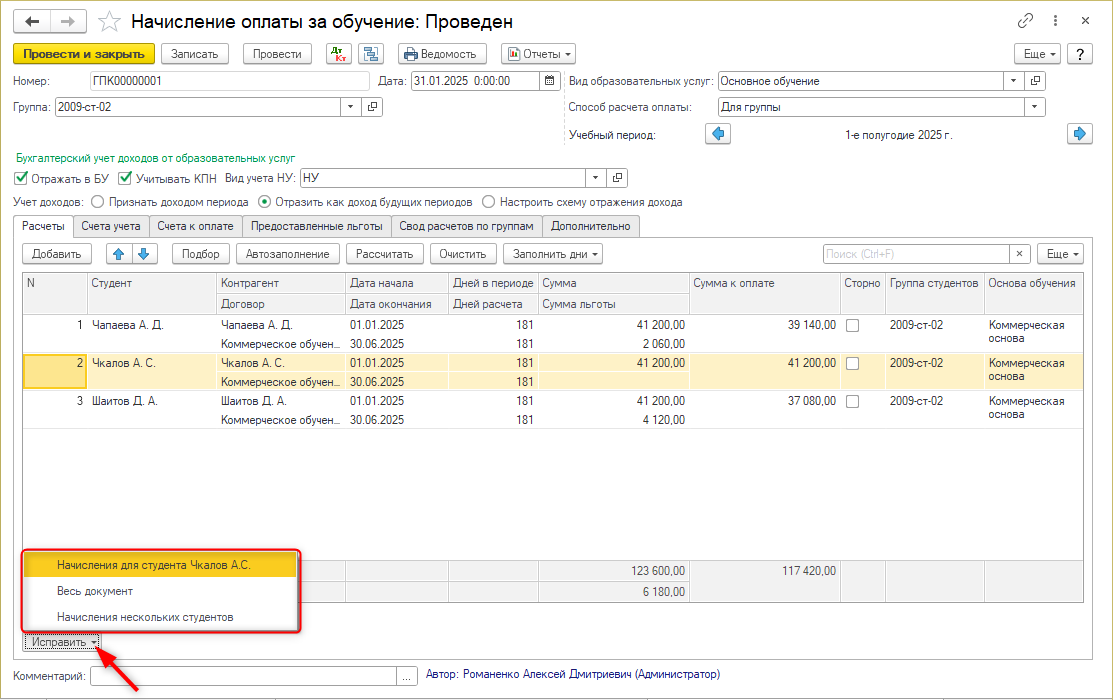Expand the Группа dropdown list
The height and width of the screenshot is (700, 1113).
tap(350, 107)
